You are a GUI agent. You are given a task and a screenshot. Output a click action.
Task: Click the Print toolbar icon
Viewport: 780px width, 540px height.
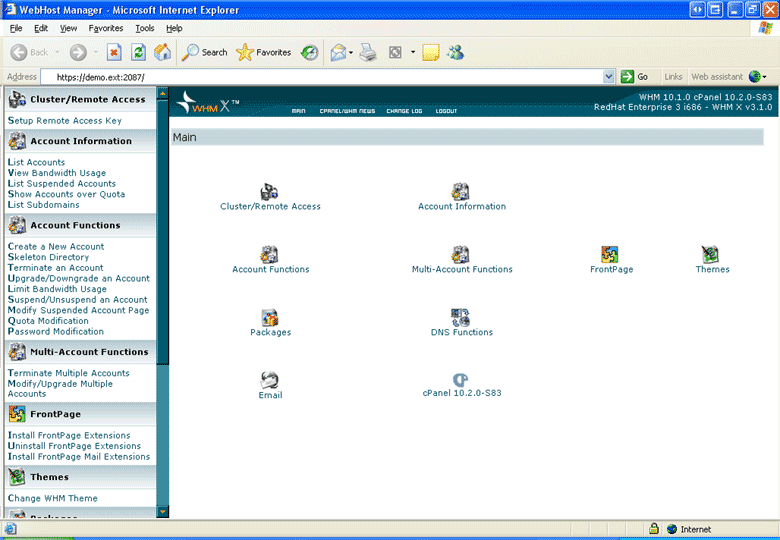[368, 52]
